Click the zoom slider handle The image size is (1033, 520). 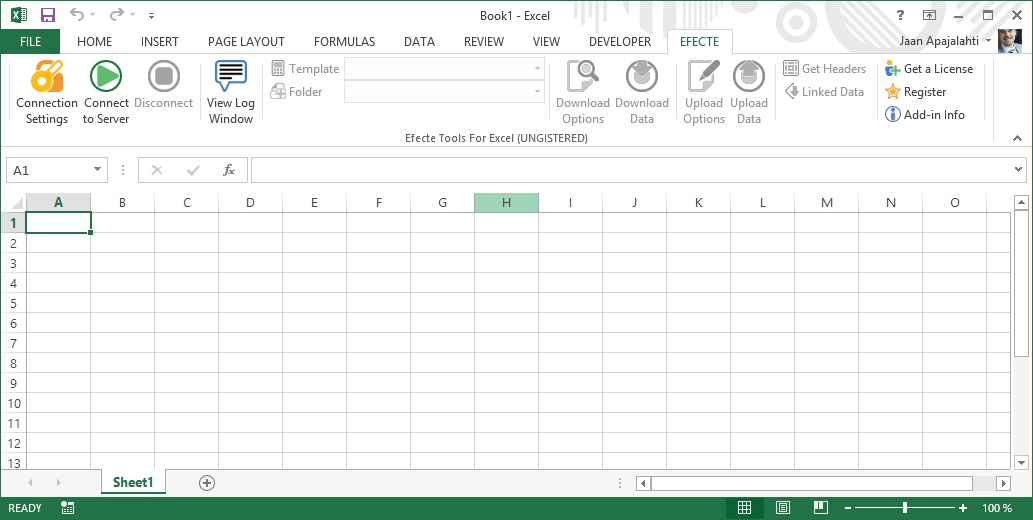(905, 507)
